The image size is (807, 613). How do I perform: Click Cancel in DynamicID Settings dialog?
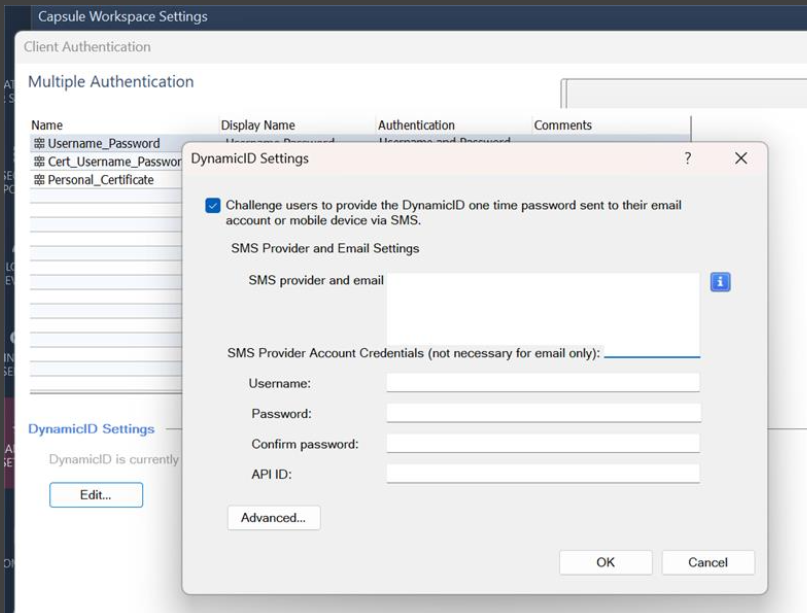[x=708, y=562]
